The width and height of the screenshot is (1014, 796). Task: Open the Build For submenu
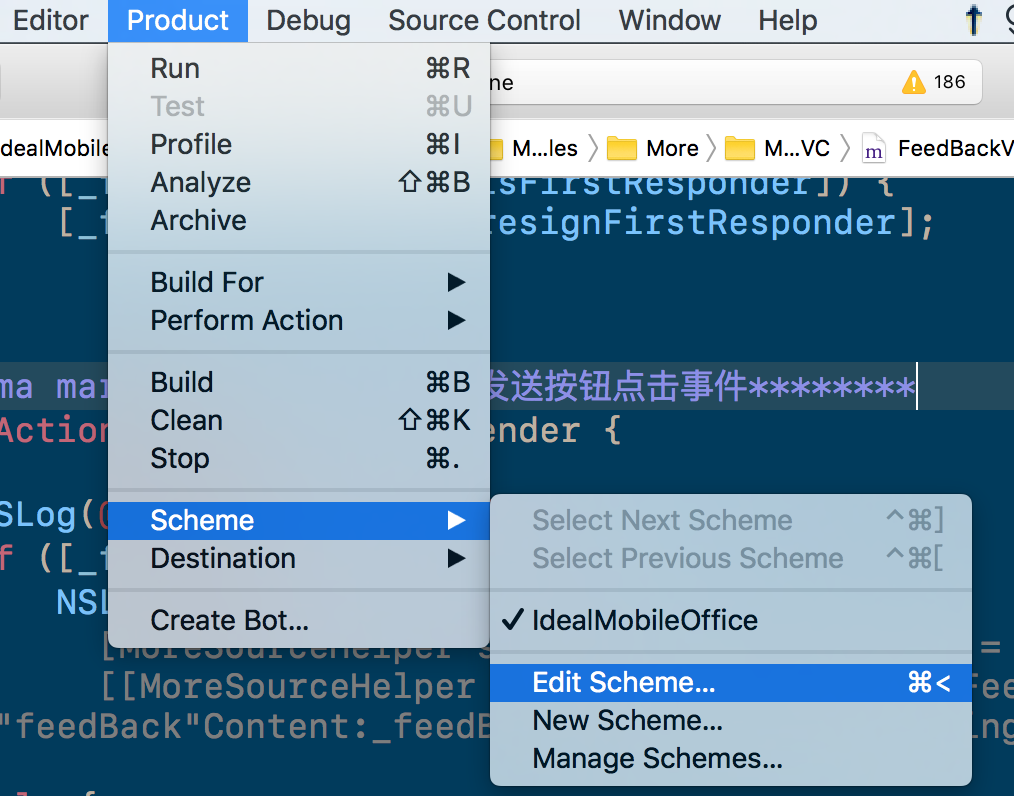point(206,282)
